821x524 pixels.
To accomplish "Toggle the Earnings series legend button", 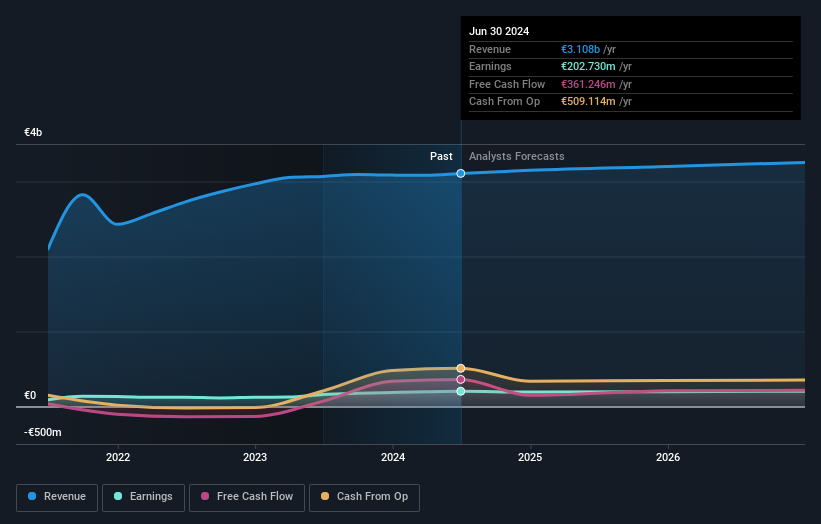I will [143, 497].
